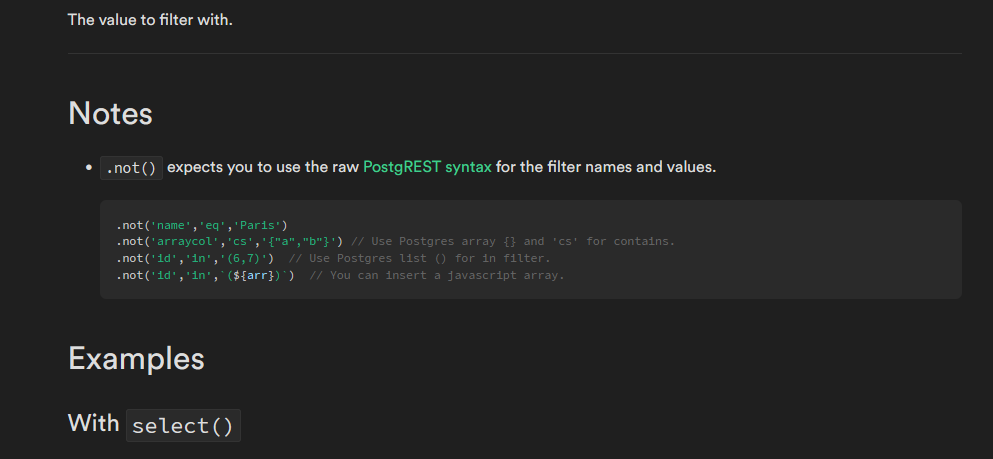Click the ${arr} template expression in code
The width and height of the screenshot is (993, 459).
pyautogui.click(x=253, y=275)
